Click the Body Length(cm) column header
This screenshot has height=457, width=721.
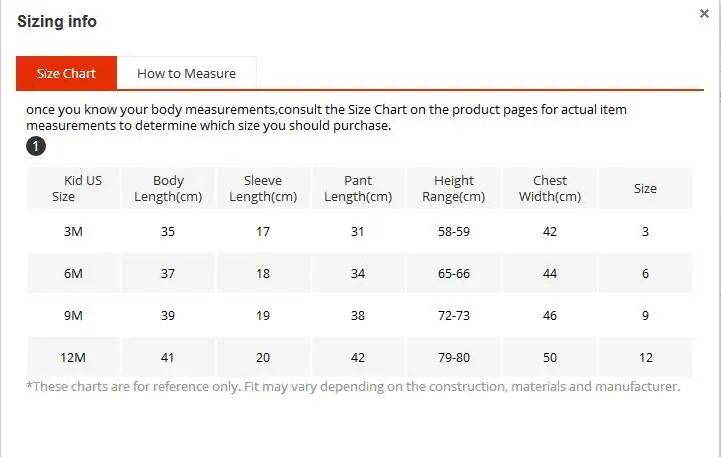(168, 188)
